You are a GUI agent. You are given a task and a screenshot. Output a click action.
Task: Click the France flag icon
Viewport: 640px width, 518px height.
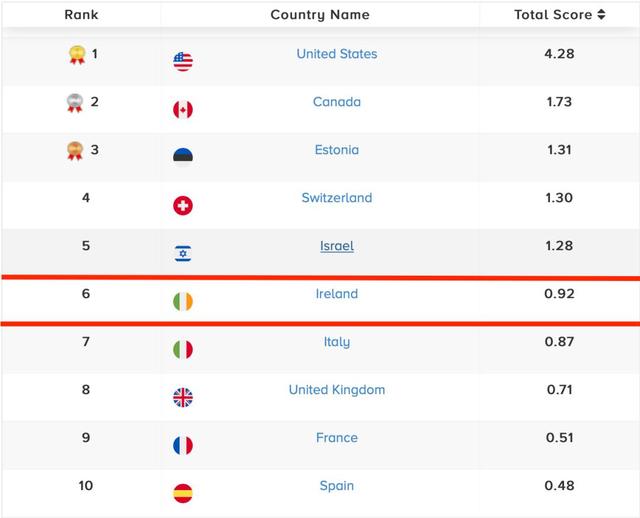[x=183, y=446]
